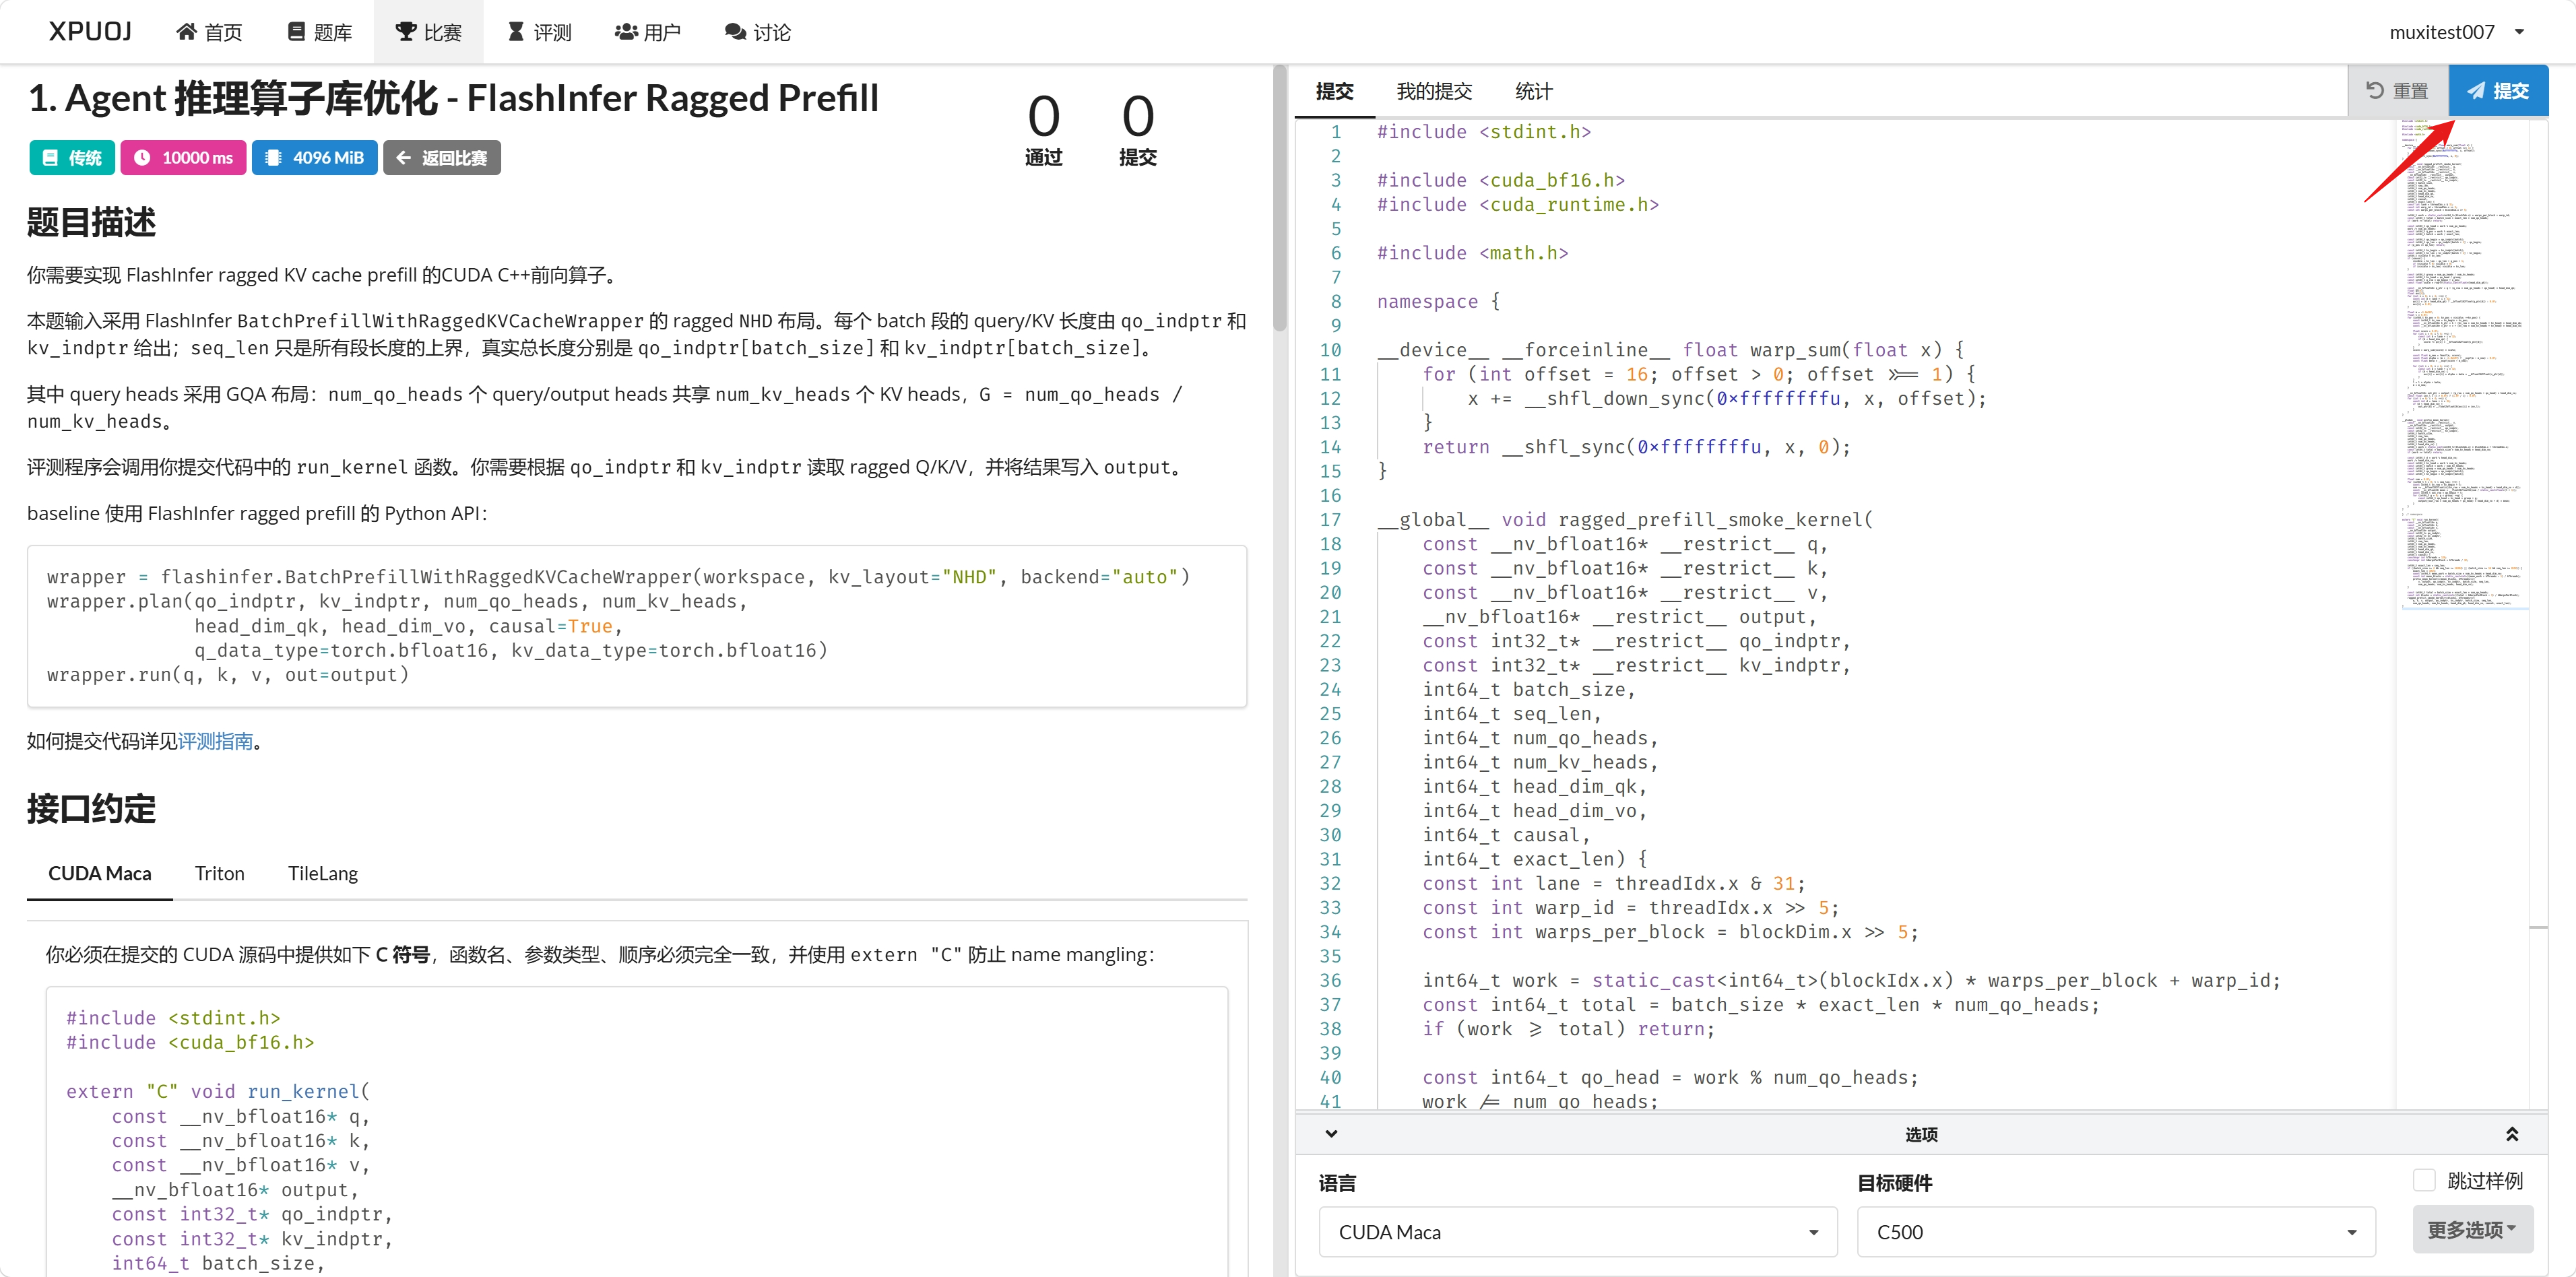Screen dimensions: 2576x1277
Task: Open the 评测指南 judging guide link
Action: tap(215, 741)
